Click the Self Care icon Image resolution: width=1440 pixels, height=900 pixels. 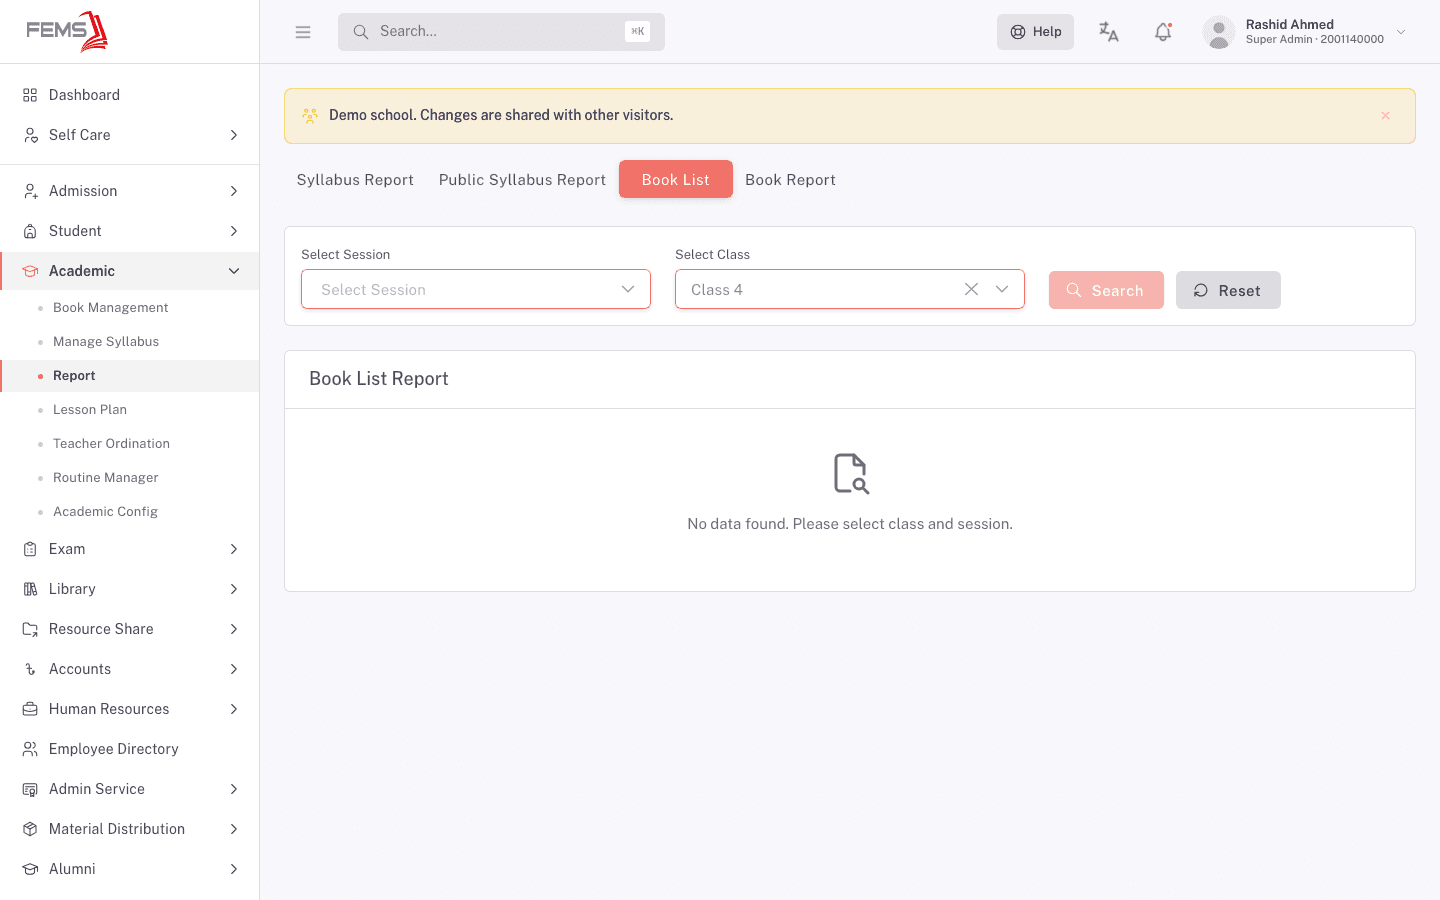point(30,135)
